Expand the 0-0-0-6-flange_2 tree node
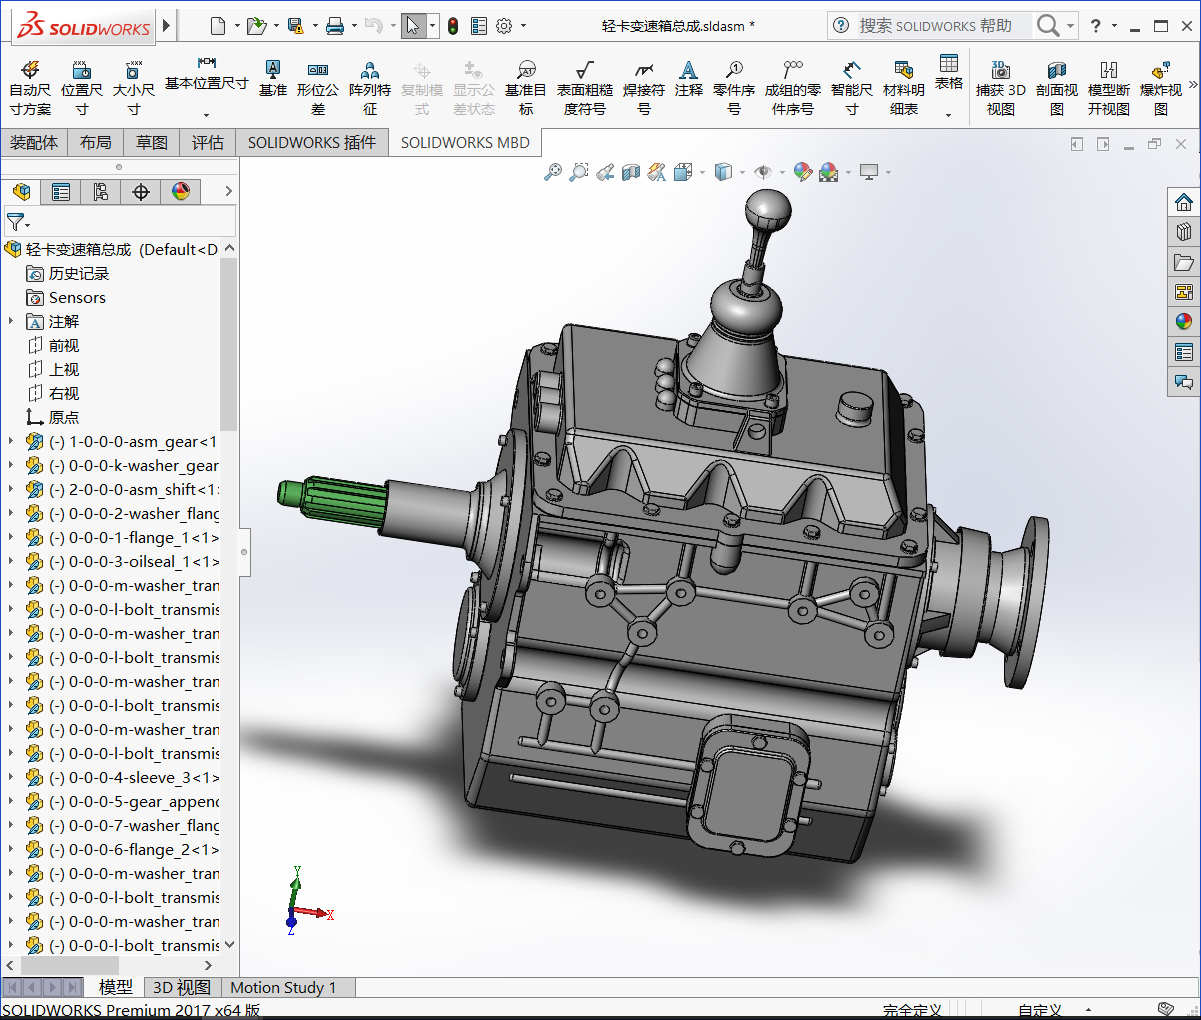 tap(11, 849)
